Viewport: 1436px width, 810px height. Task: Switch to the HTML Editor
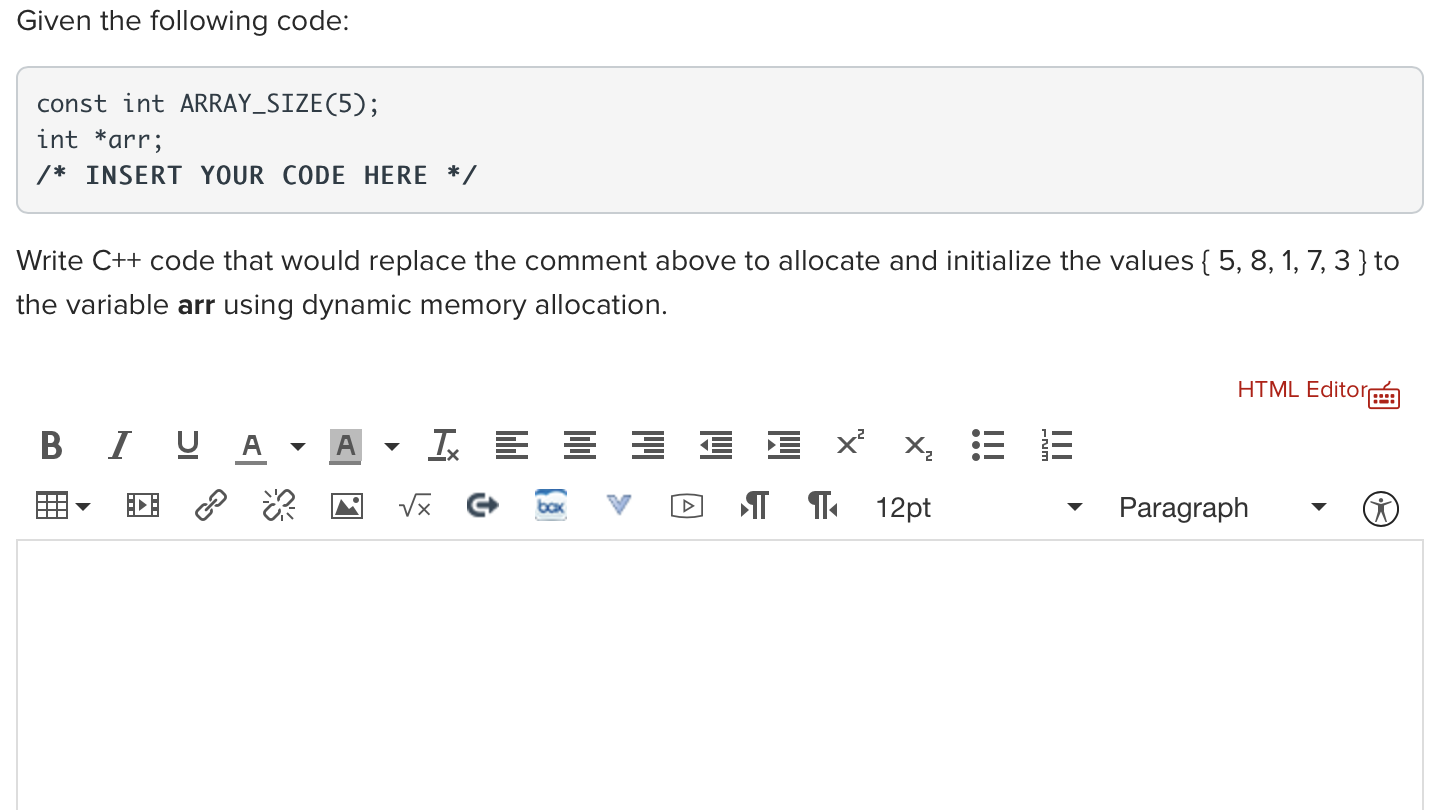click(1318, 392)
